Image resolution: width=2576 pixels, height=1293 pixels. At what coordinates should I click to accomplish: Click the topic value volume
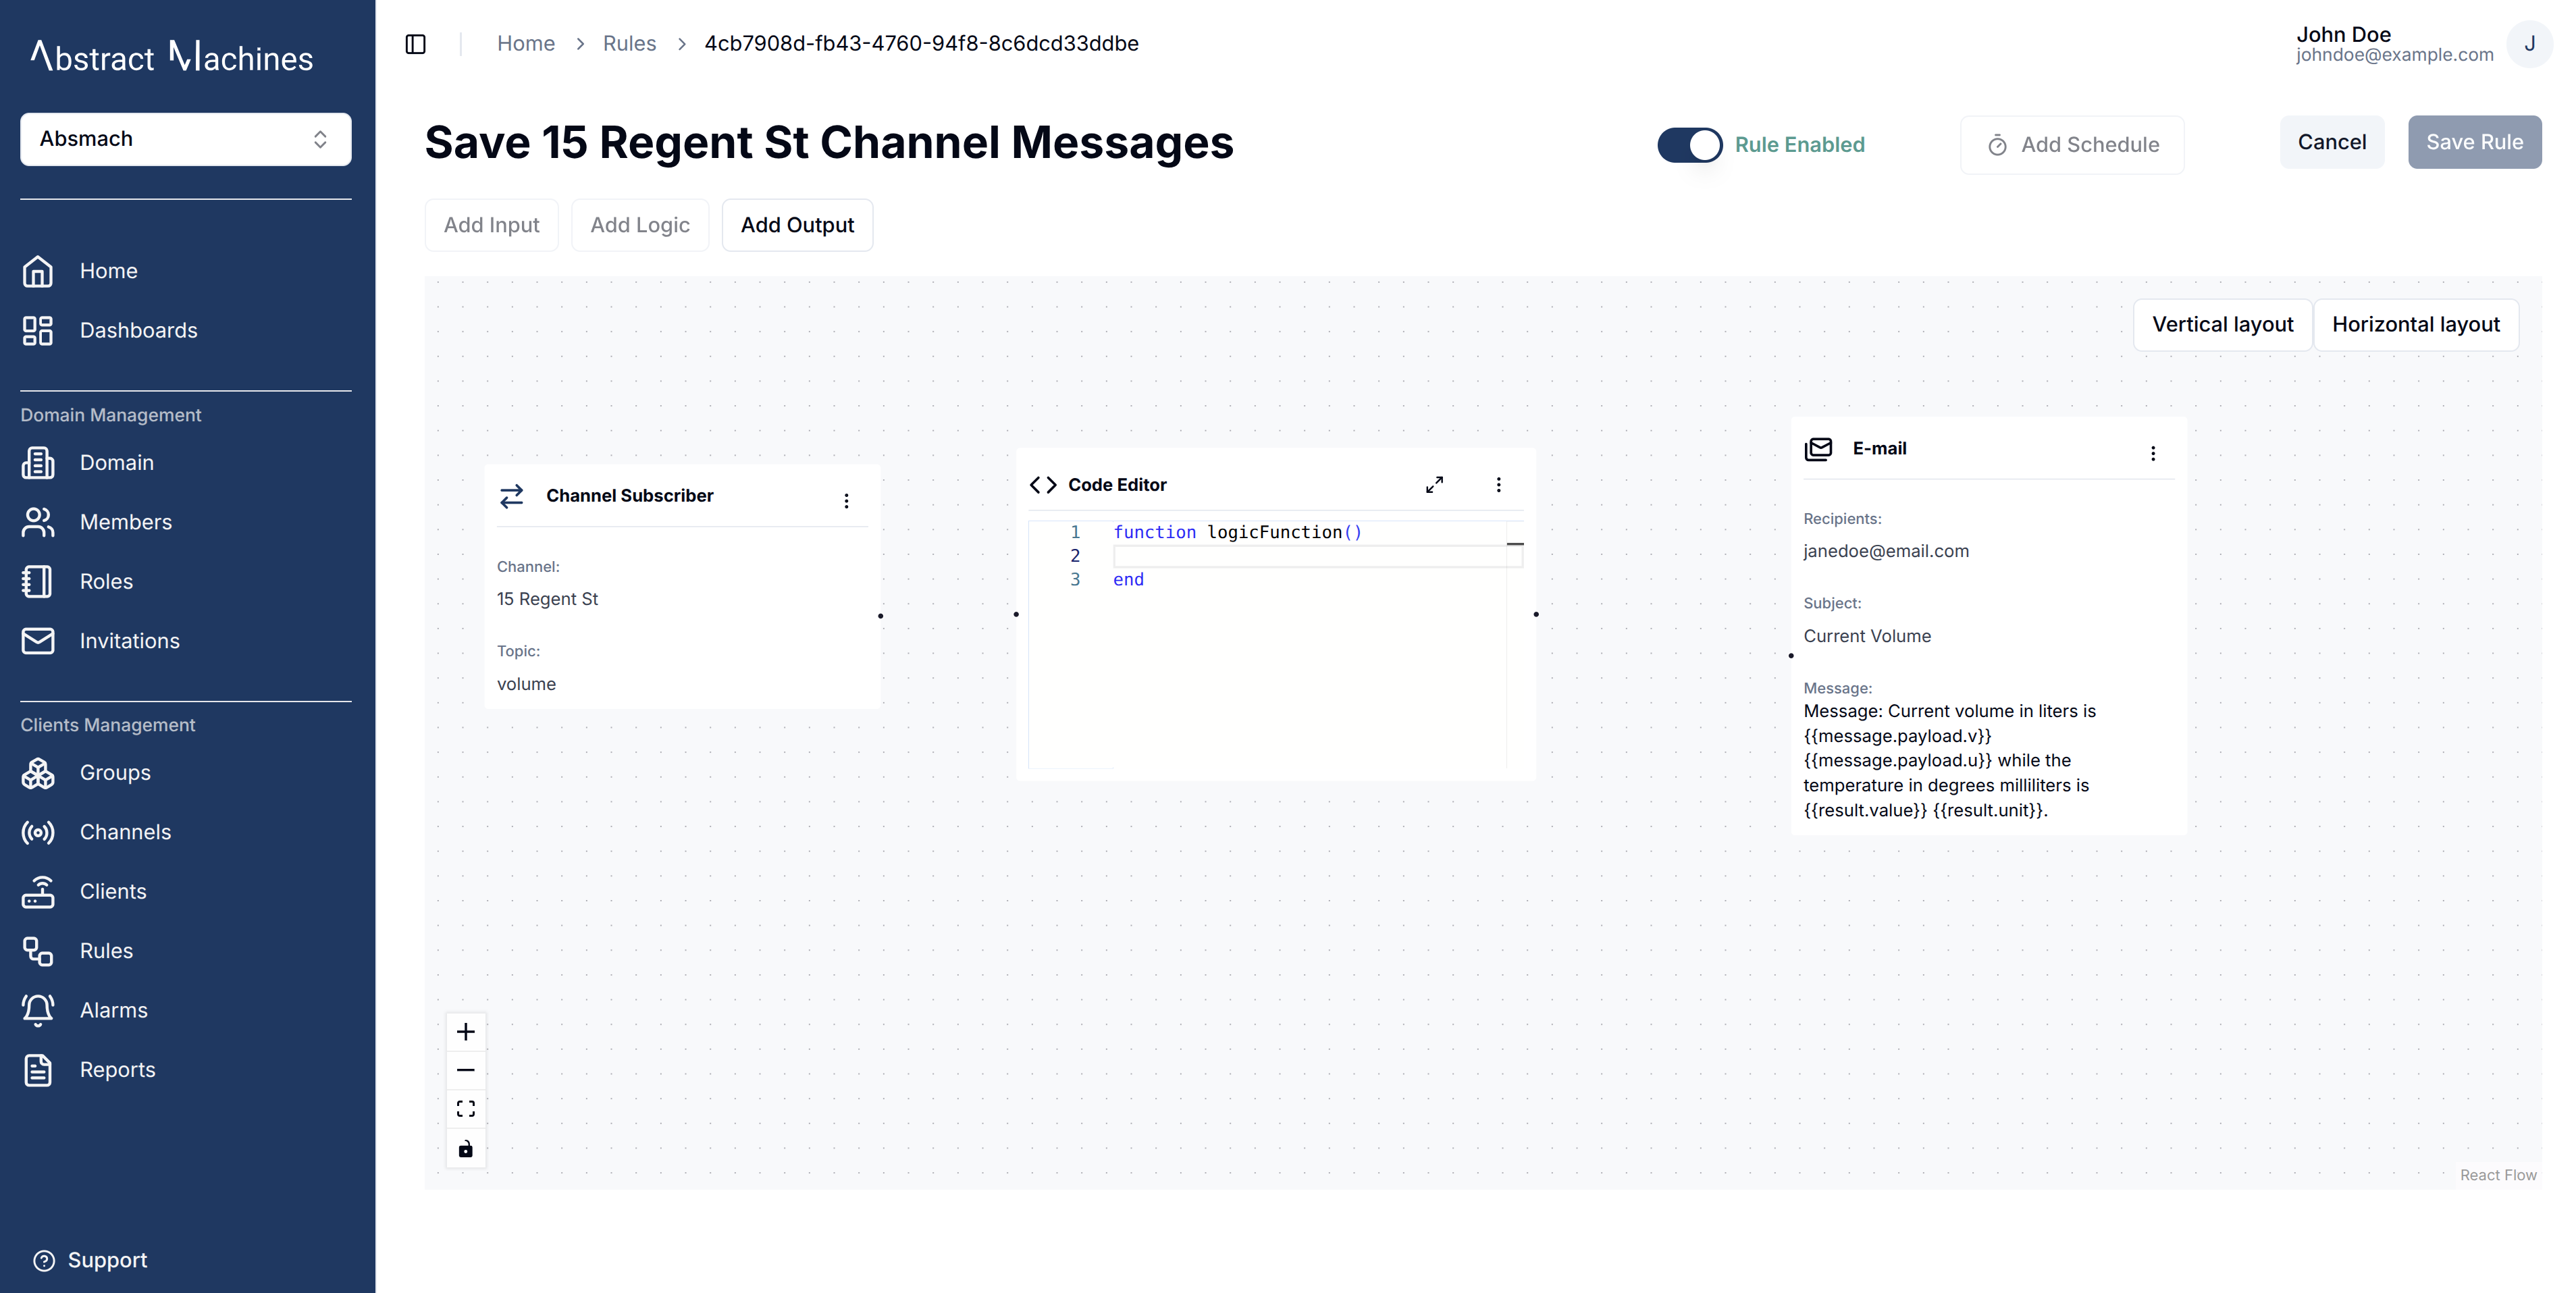coord(526,684)
